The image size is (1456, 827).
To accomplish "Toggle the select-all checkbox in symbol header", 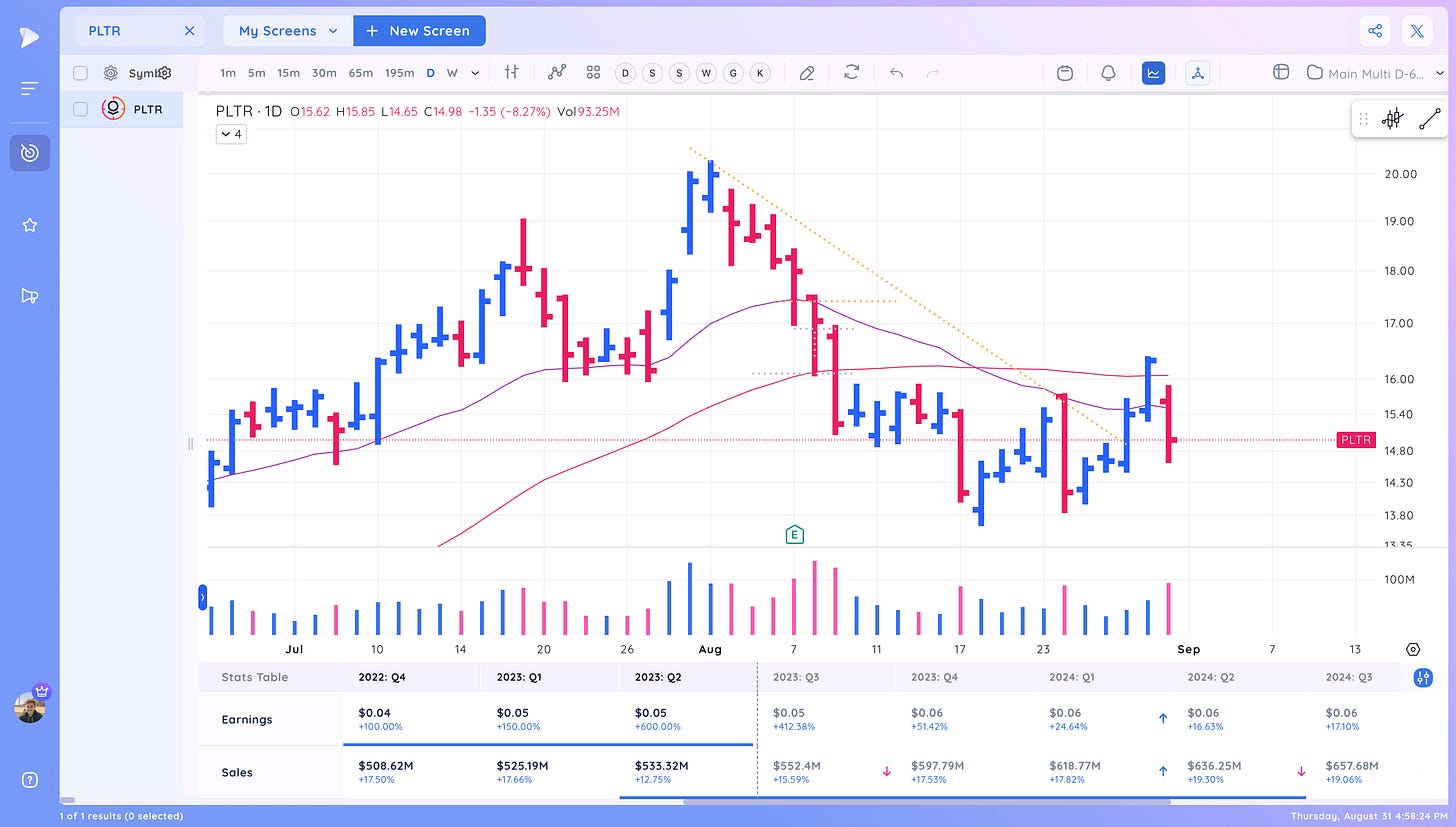I will point(80,73).
